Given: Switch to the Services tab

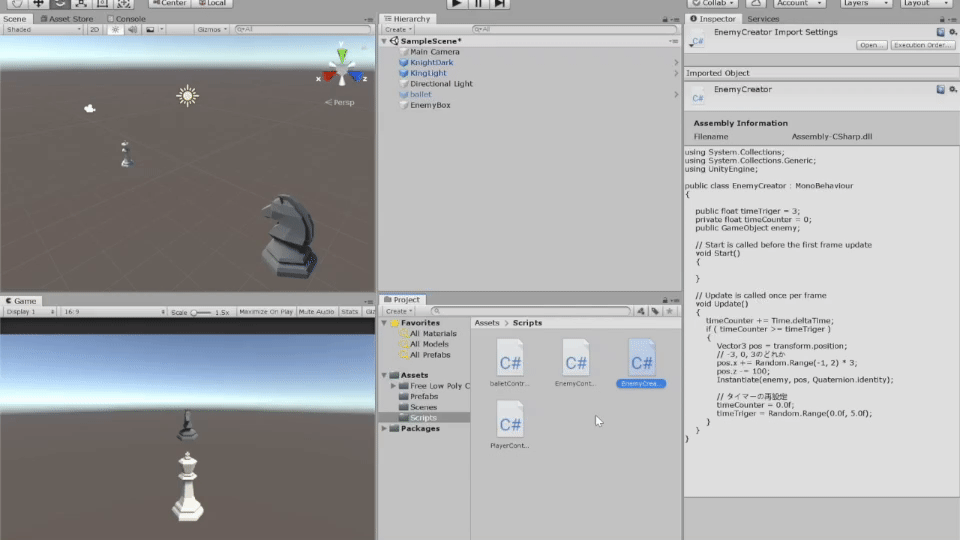Looking at the screenshot, I should point(763,19).
